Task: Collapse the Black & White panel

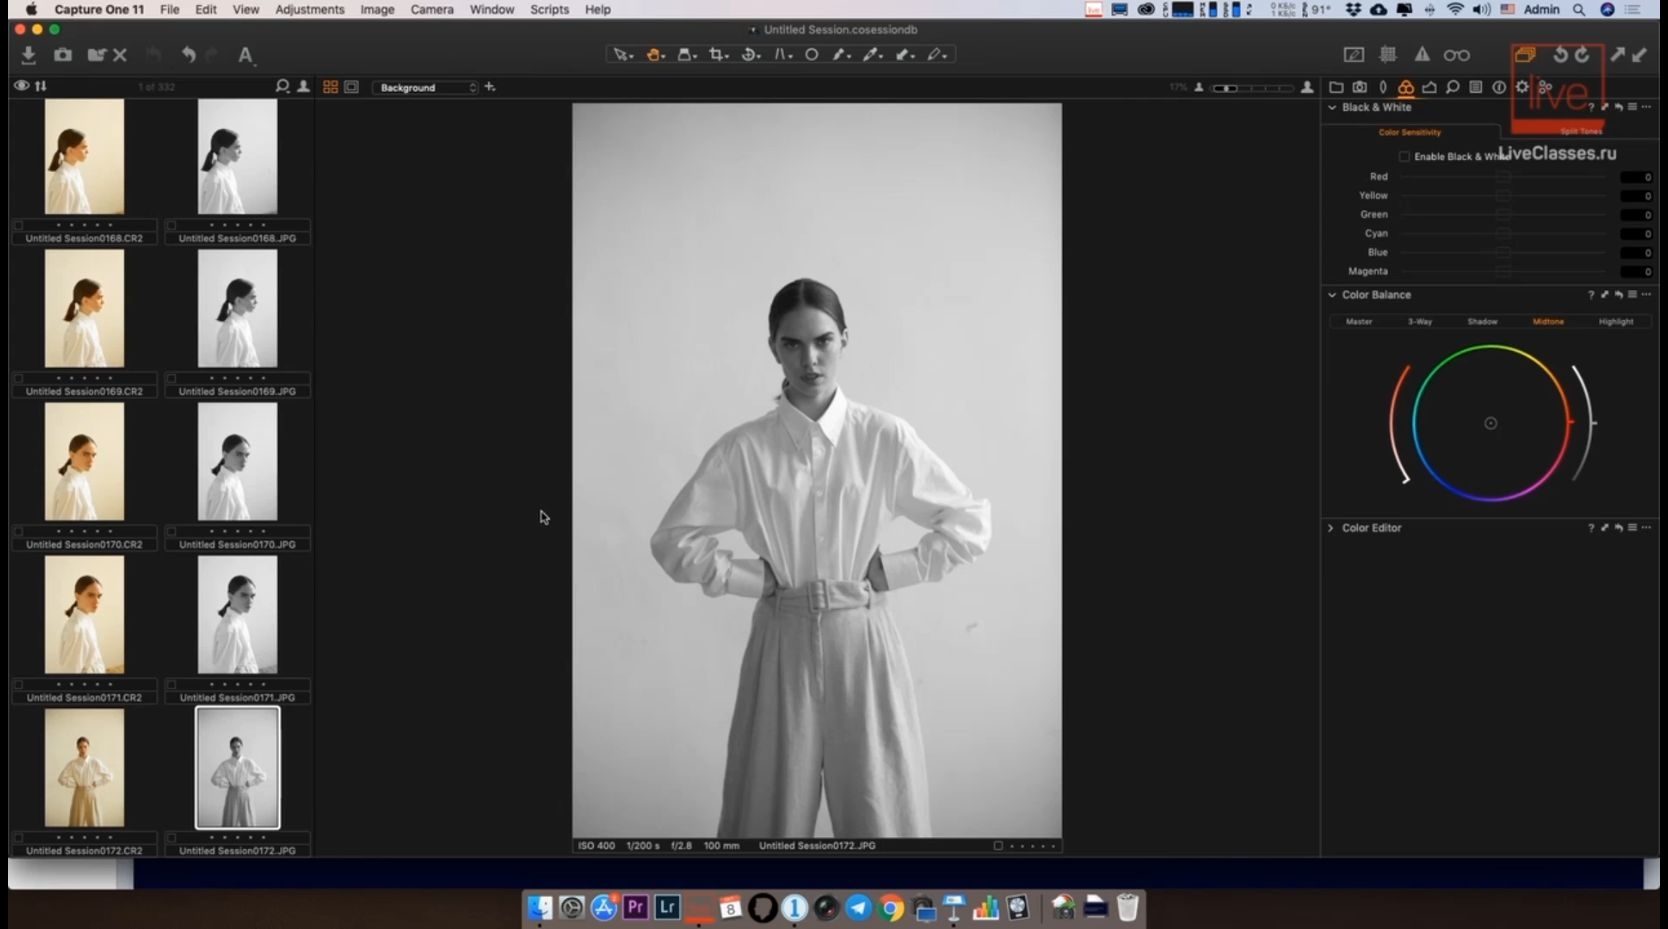Action: click(x=1332, y=107)
